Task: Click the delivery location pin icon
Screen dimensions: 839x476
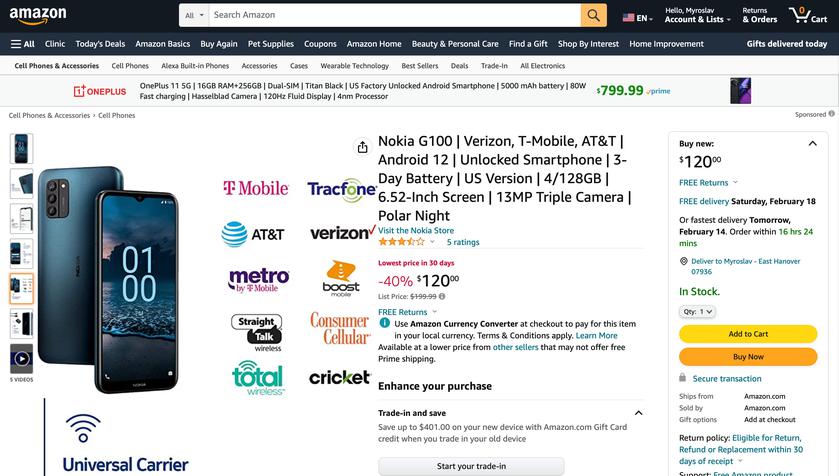Action: pos(684,261)
